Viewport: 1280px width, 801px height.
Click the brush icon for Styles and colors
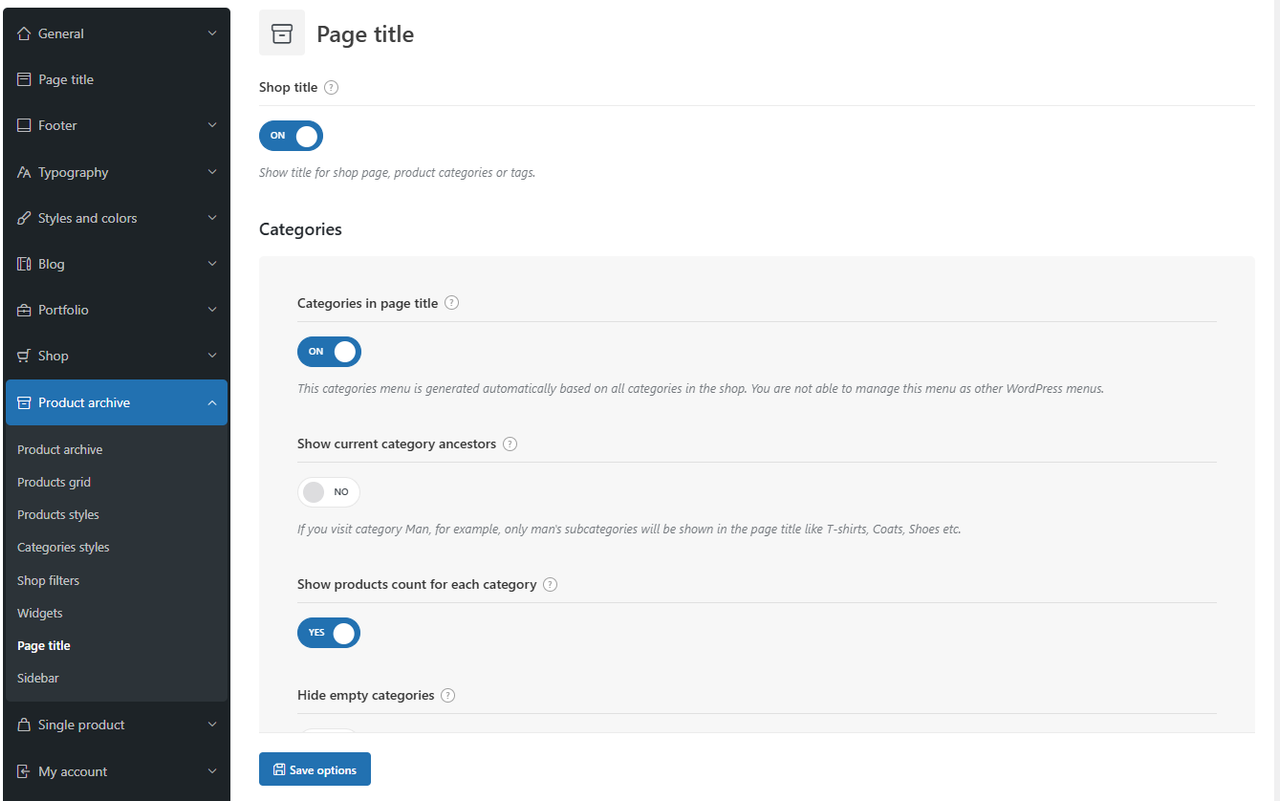(x=25, y=218)
